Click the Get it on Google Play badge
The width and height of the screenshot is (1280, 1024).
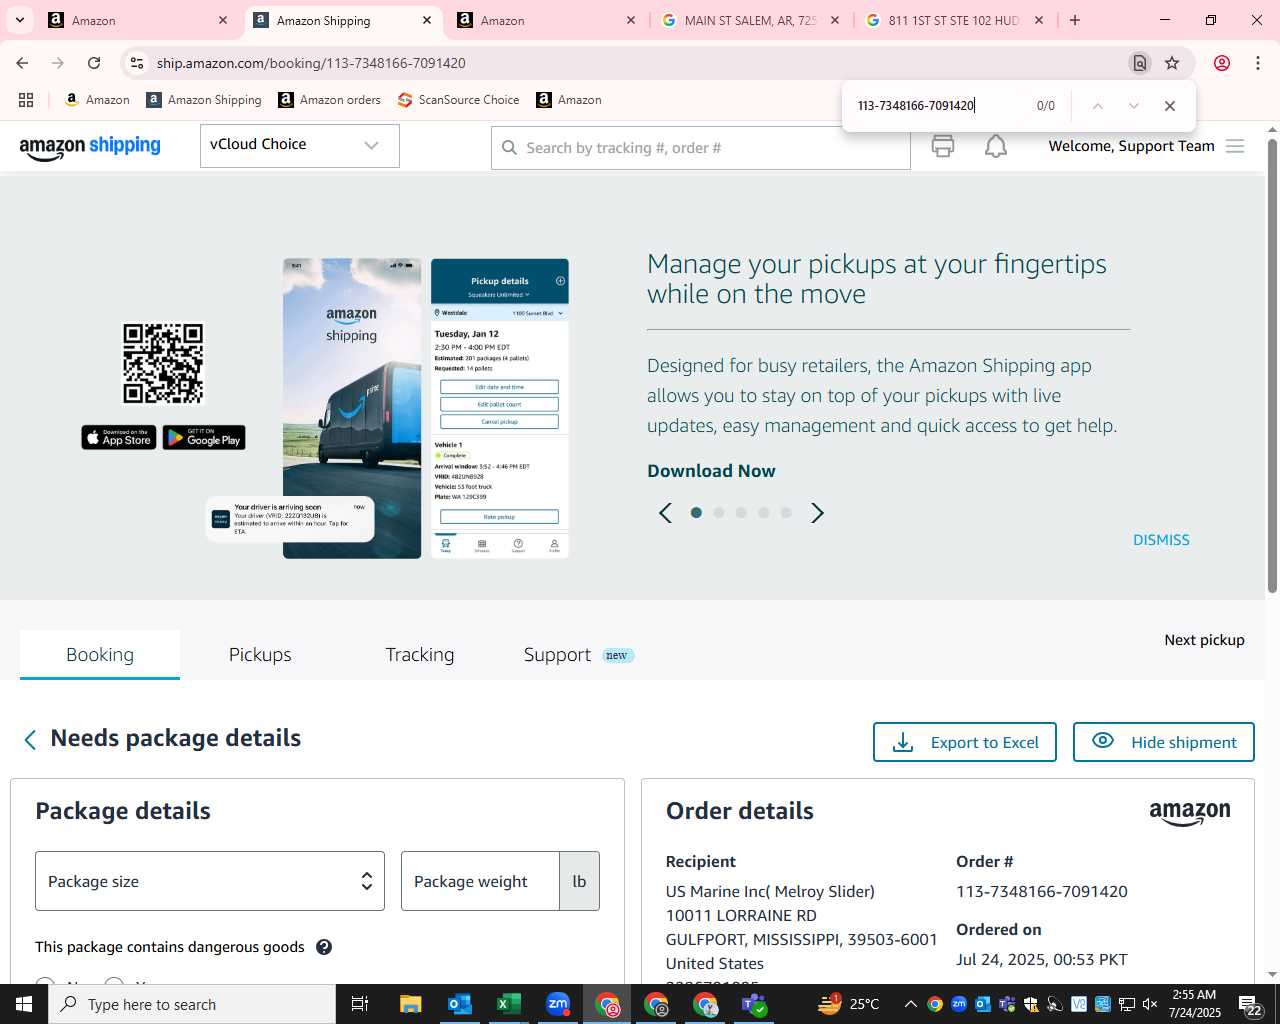(x=204, y=438)
